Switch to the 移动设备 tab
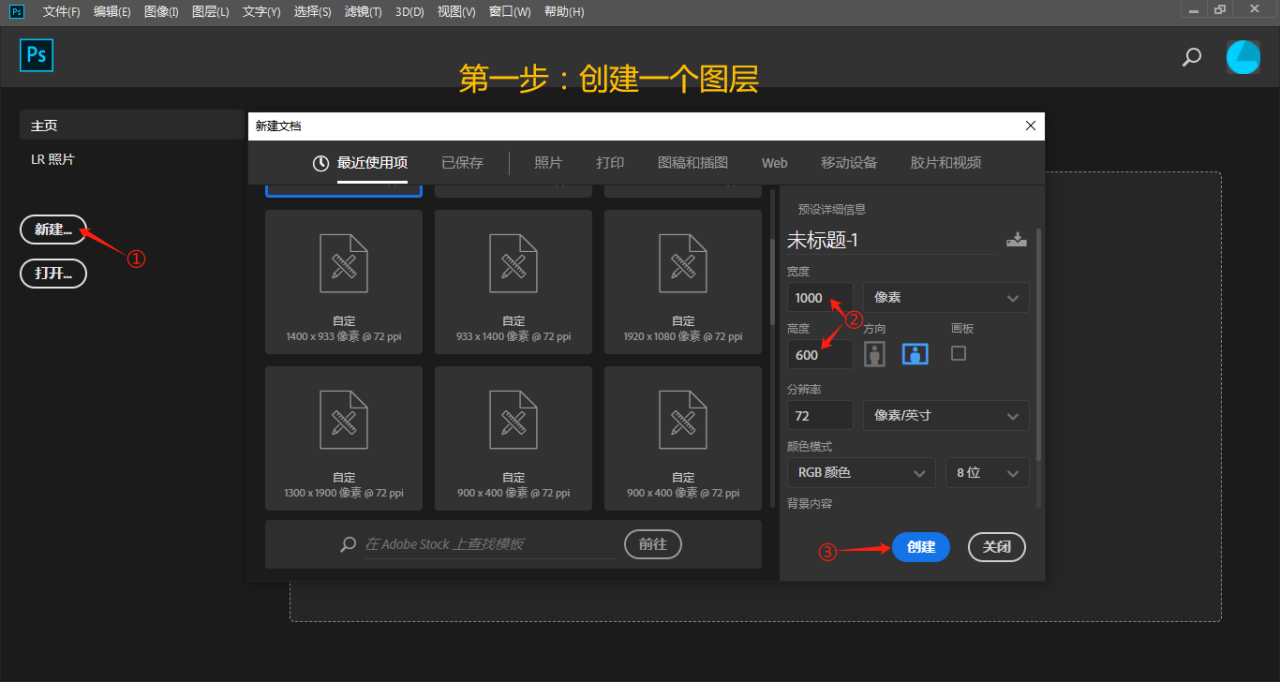1280x682 pixels. pyautogui.click(x=849, y=163)
